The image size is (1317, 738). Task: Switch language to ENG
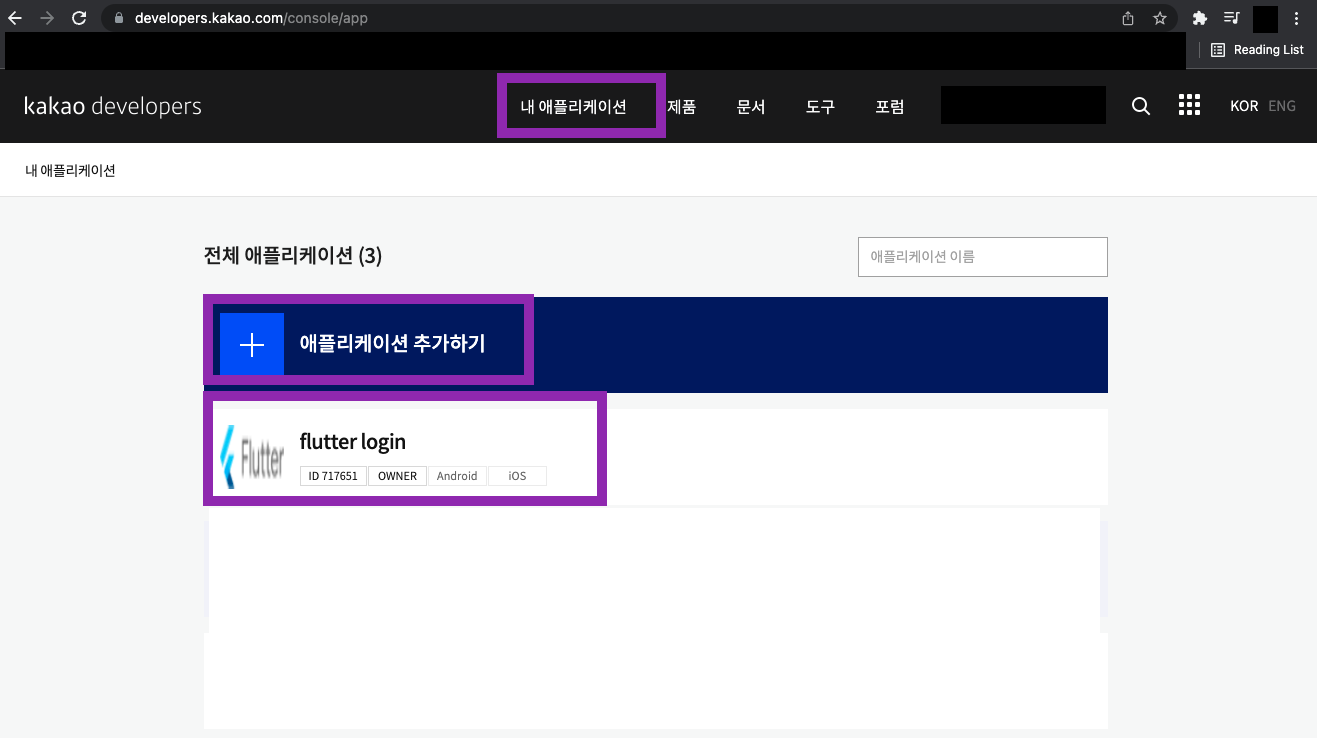click(x=1282, y=106)
